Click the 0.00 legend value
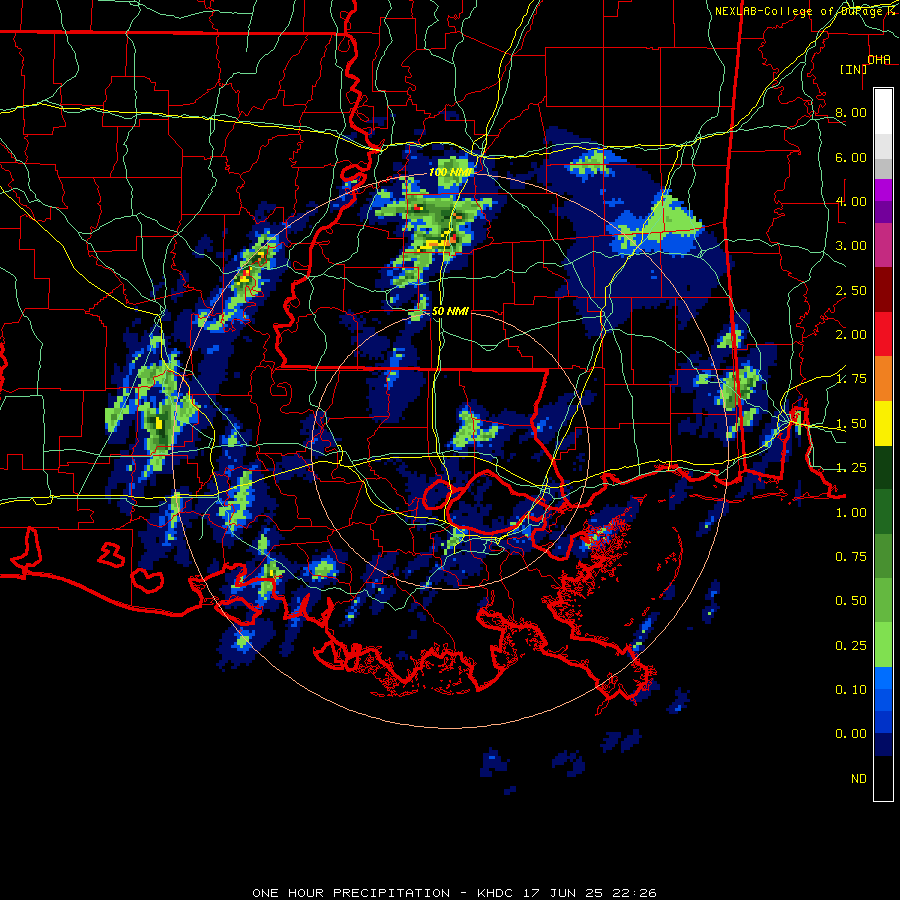Image resolution: width=900 pixels, height=900 pixels. 851,734
